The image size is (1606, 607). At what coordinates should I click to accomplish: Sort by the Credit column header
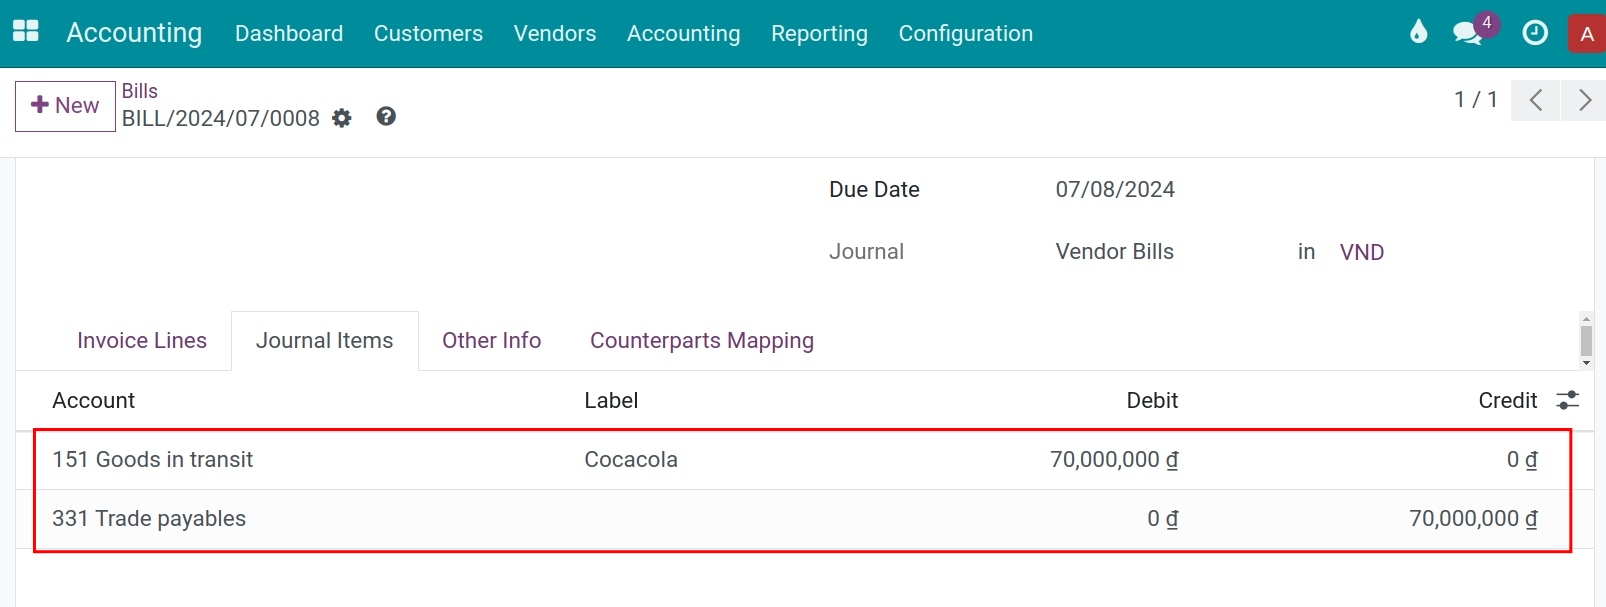pyautogui.click(x=1508, y=401)
